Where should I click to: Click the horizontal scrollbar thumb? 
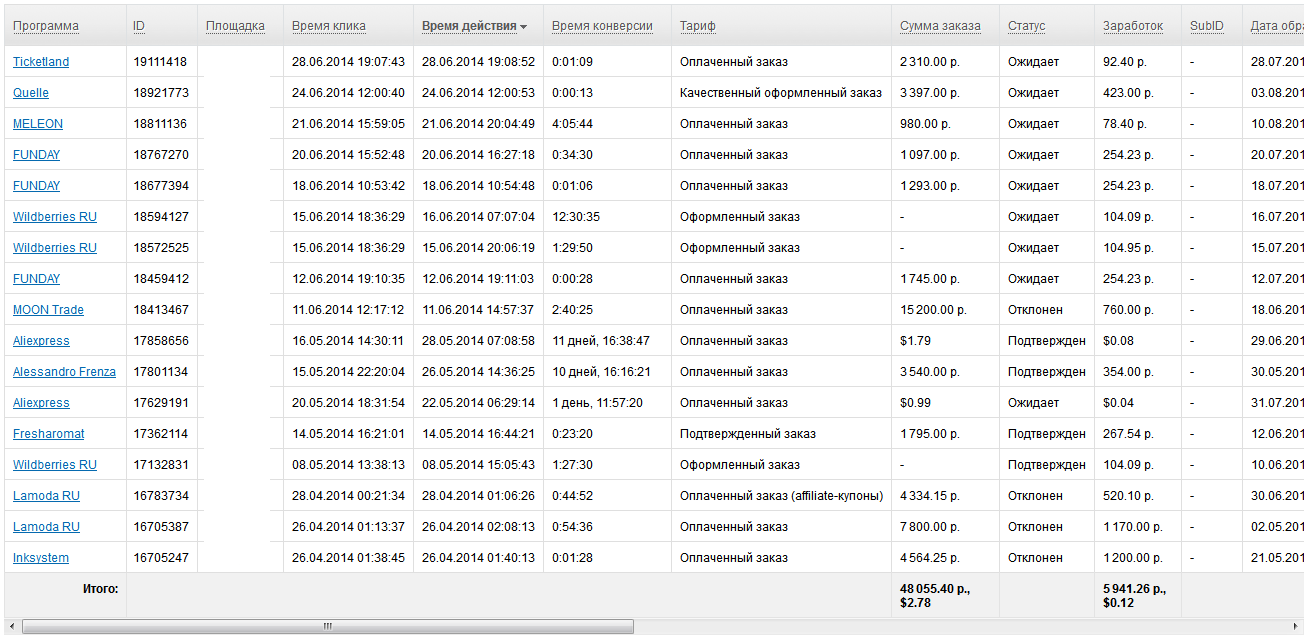tap(327, 627)
